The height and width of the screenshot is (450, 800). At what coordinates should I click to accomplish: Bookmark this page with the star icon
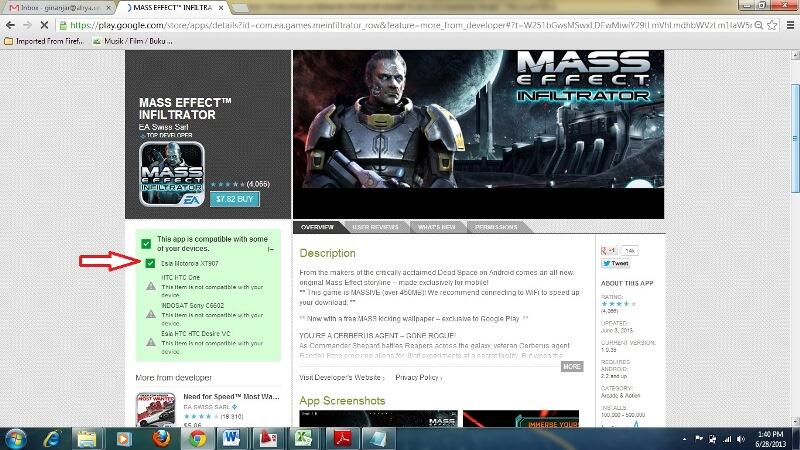(x=772, y=25)
